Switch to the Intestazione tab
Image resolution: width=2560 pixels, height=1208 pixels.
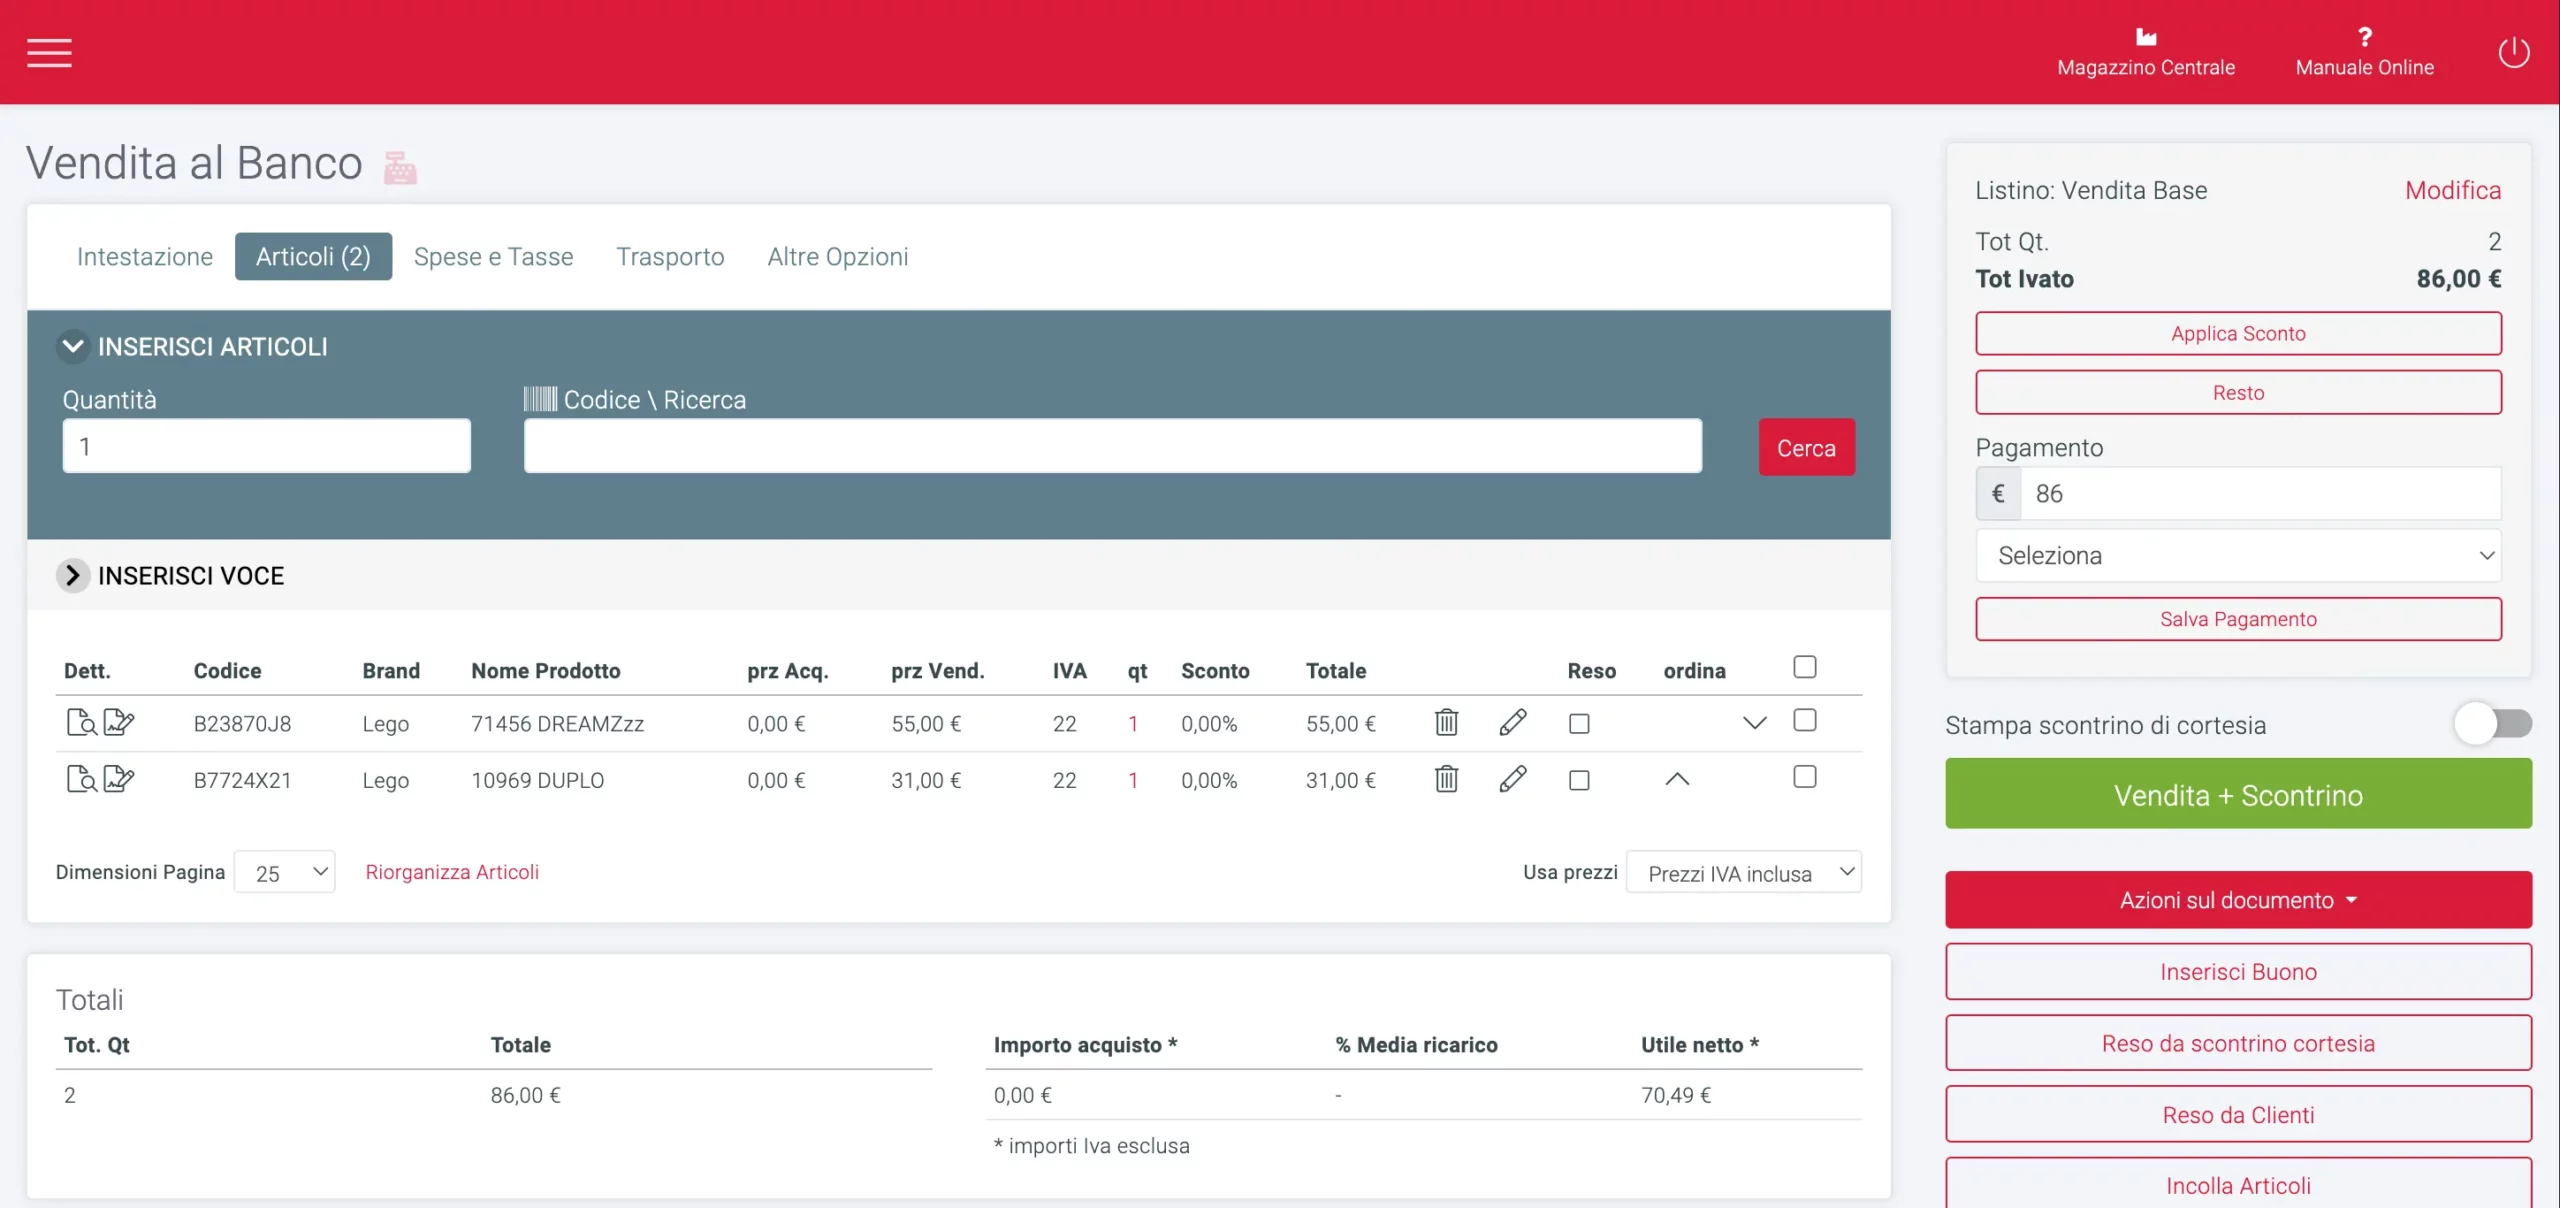(x=145, y=257)
